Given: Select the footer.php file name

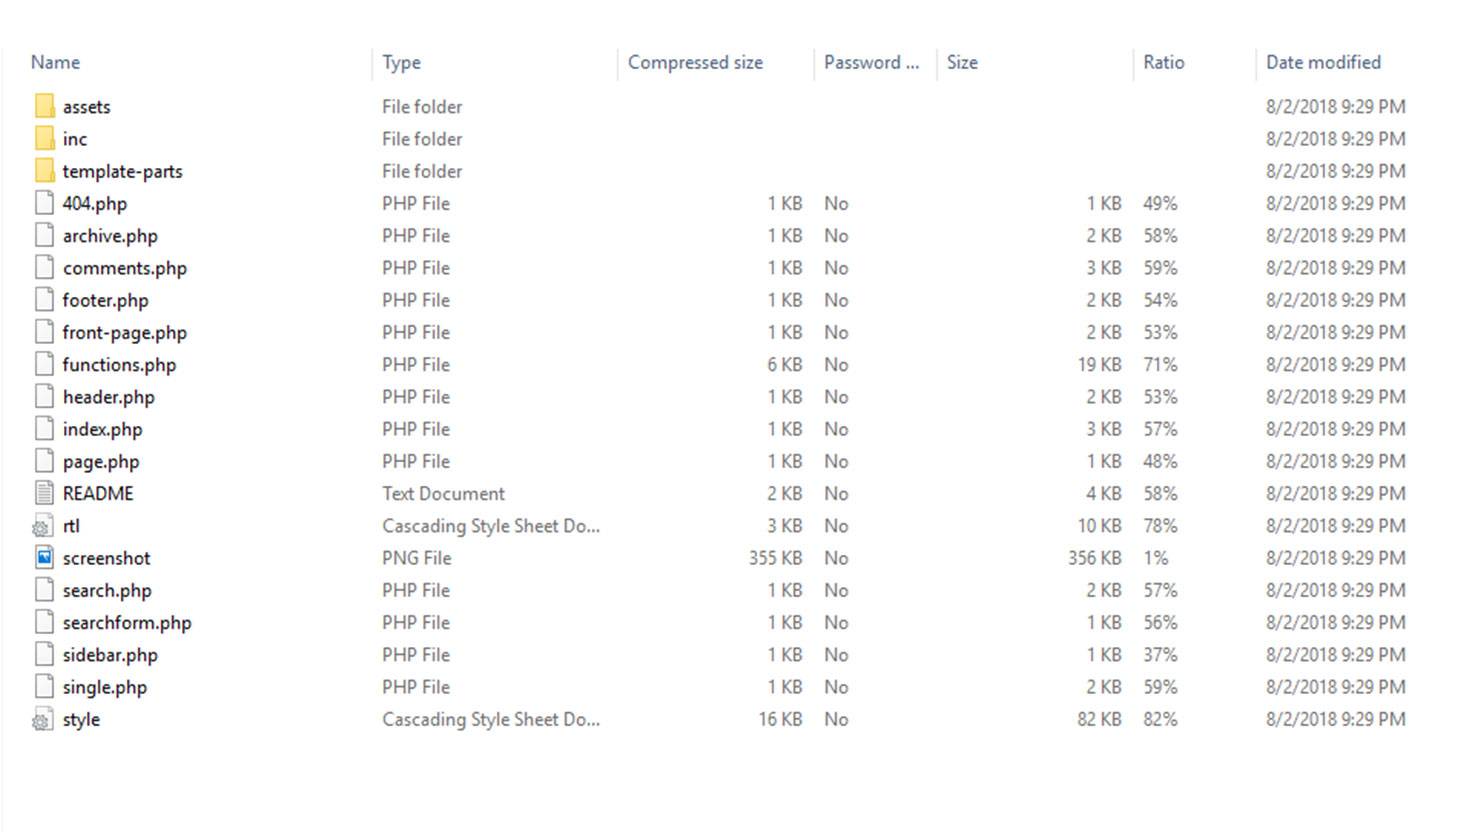Looking at the screenshot, I should tap(105, 300).
